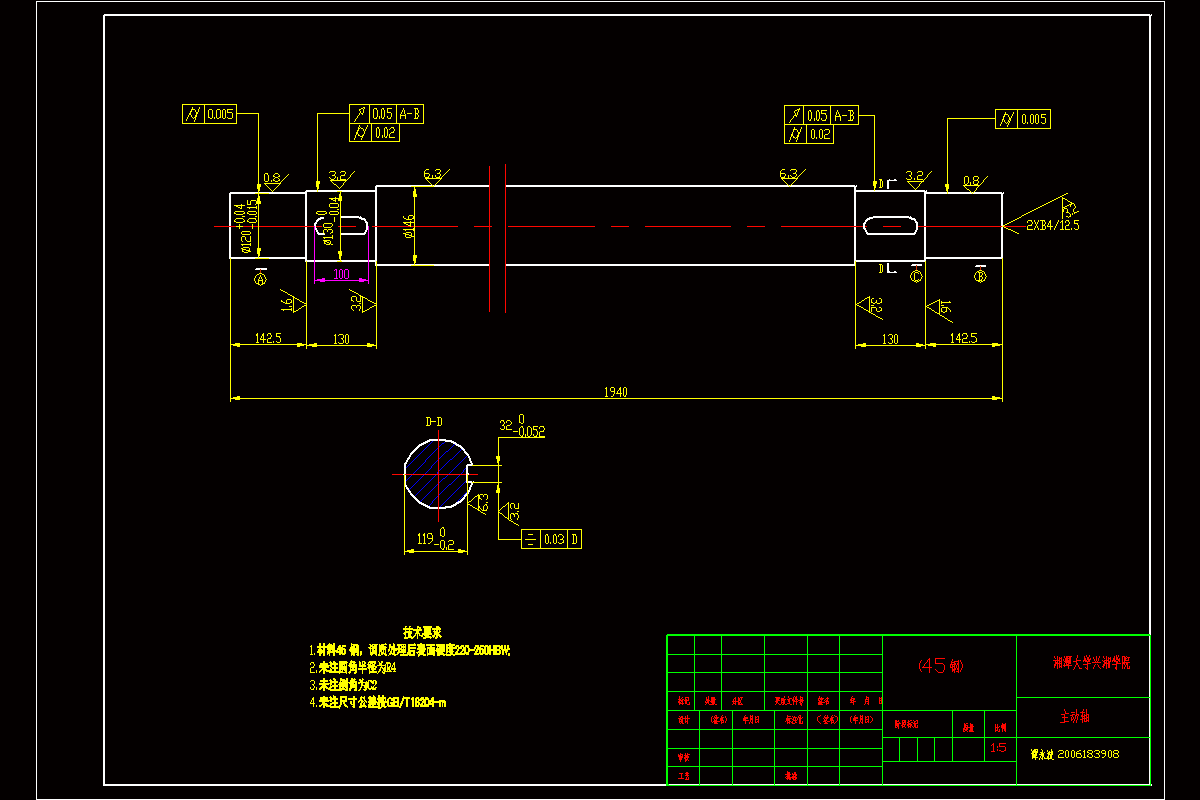
Task: Click the 设计 cell in title block
Action: [684, 719]
